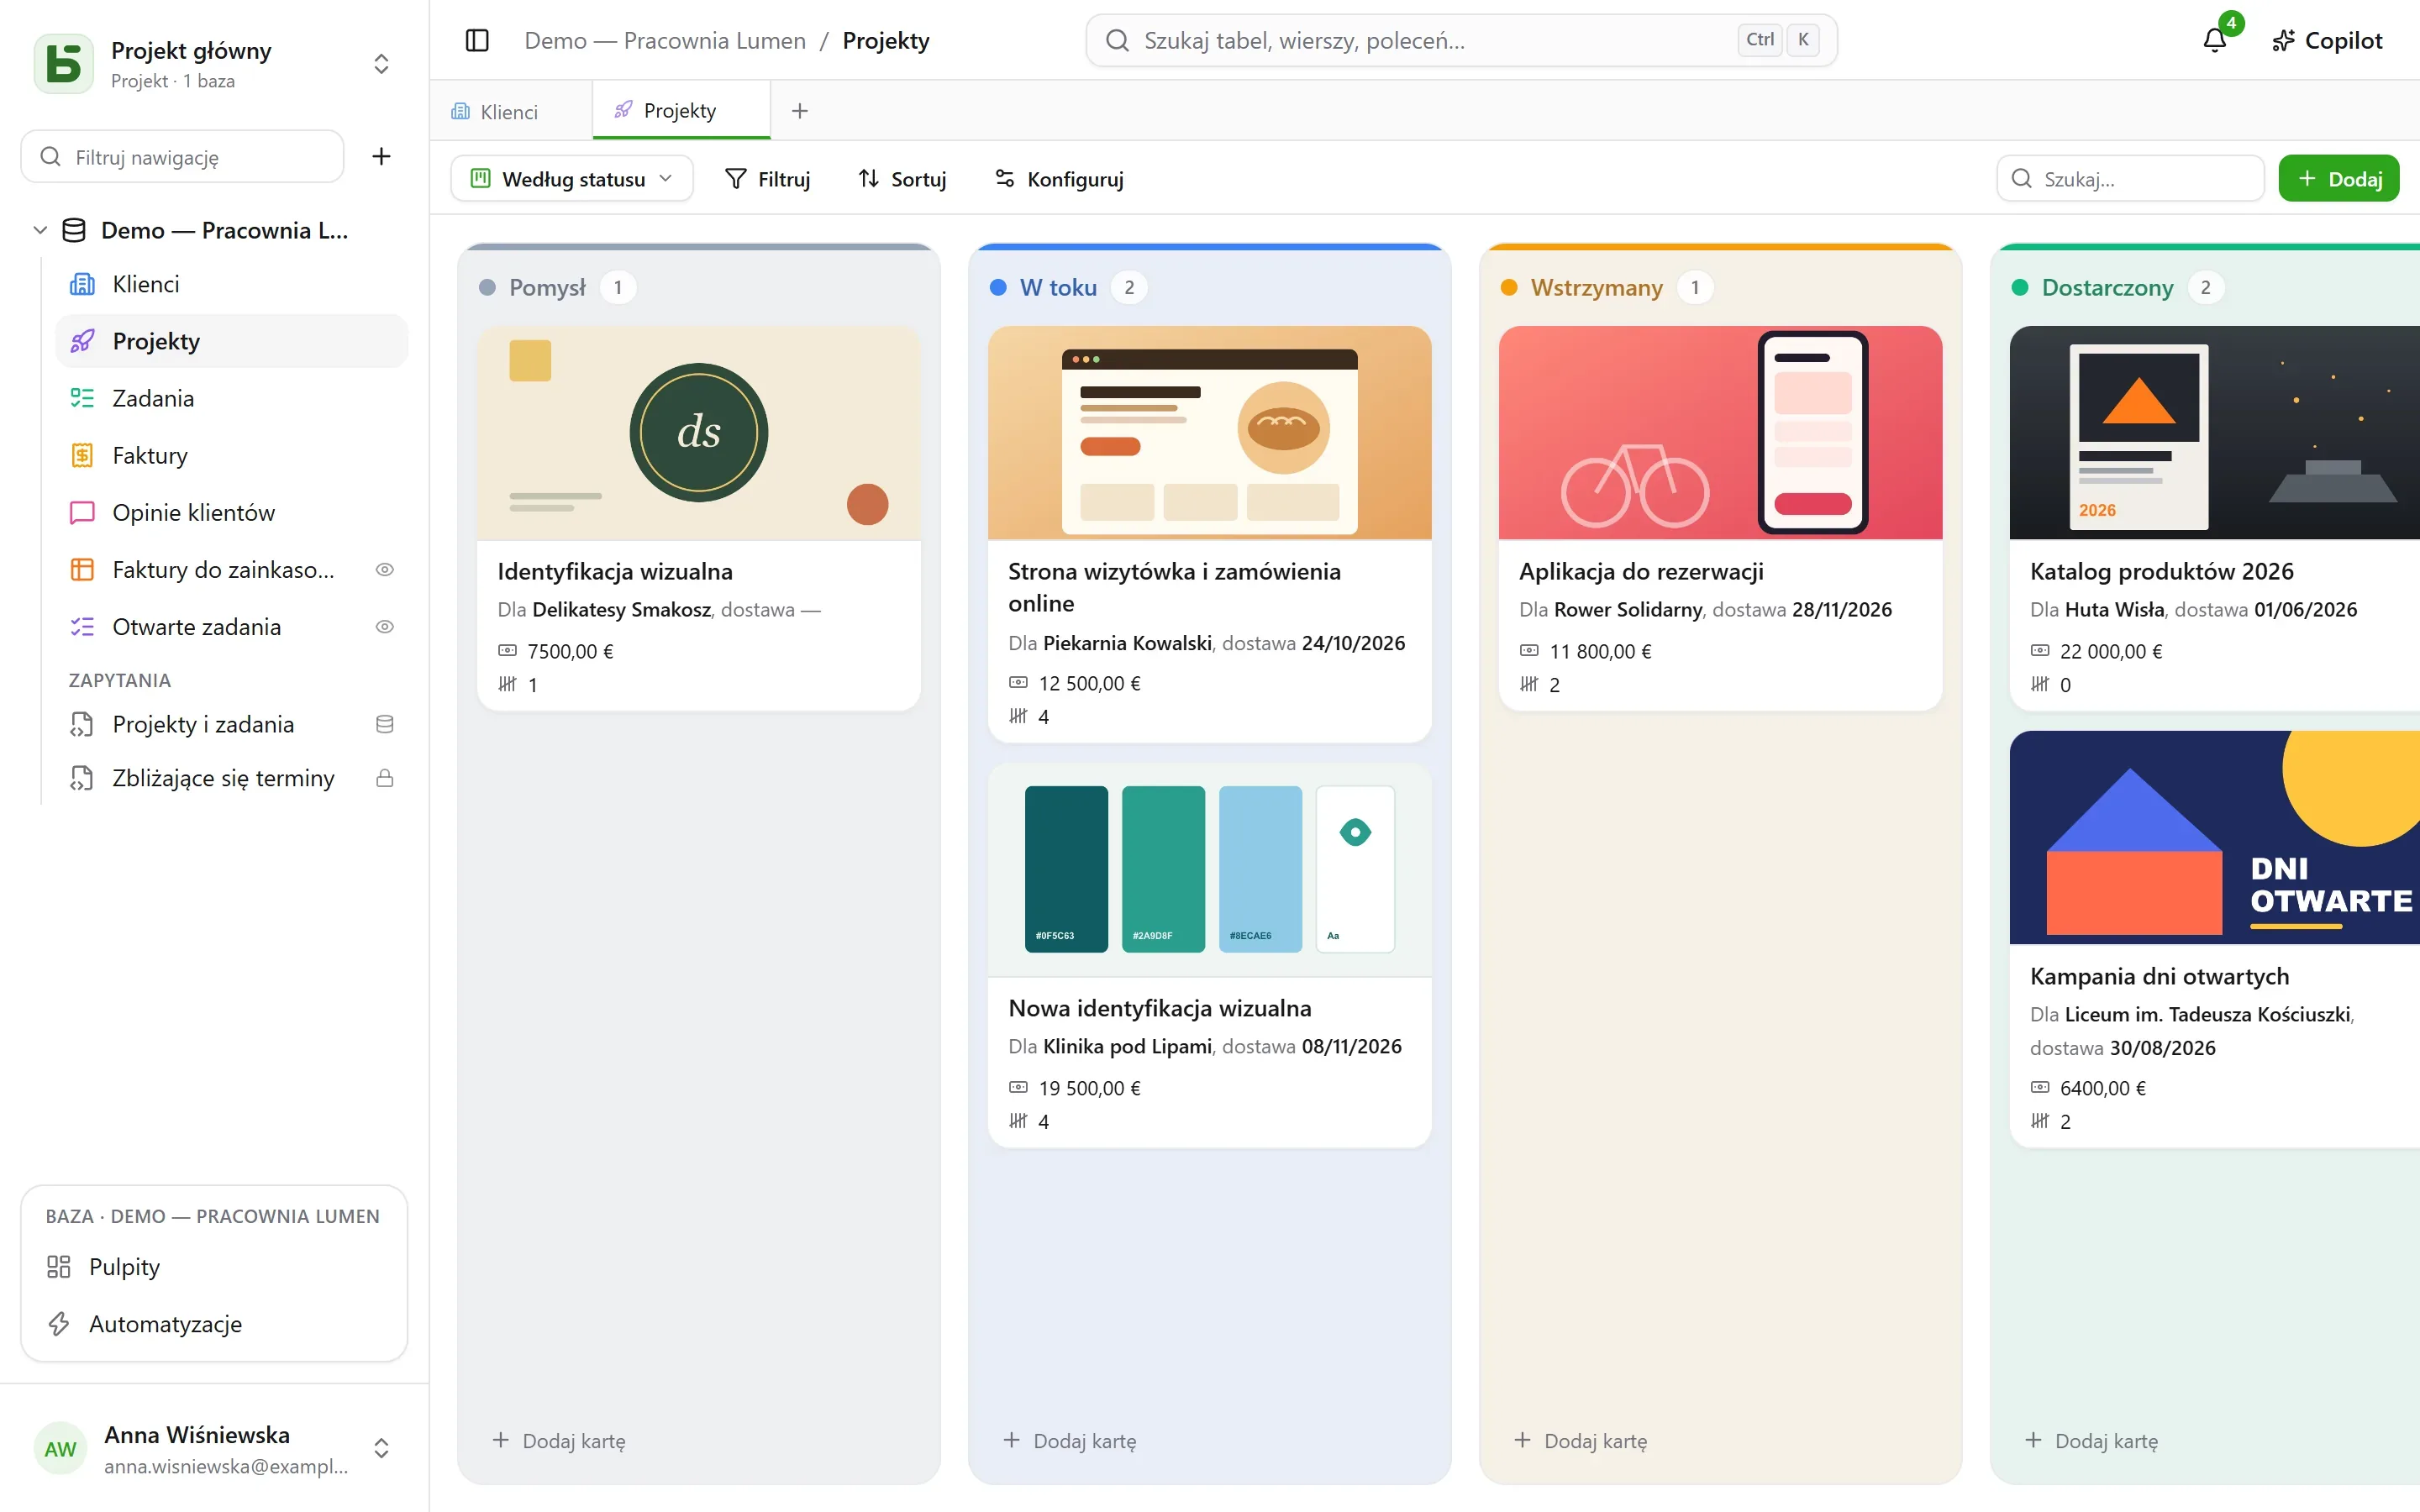This screenshot has height=1512, width=2420.
Task: Open Automatyzacje with the lightning icon
Action: pyautogui.click(x=213, y=1323)
